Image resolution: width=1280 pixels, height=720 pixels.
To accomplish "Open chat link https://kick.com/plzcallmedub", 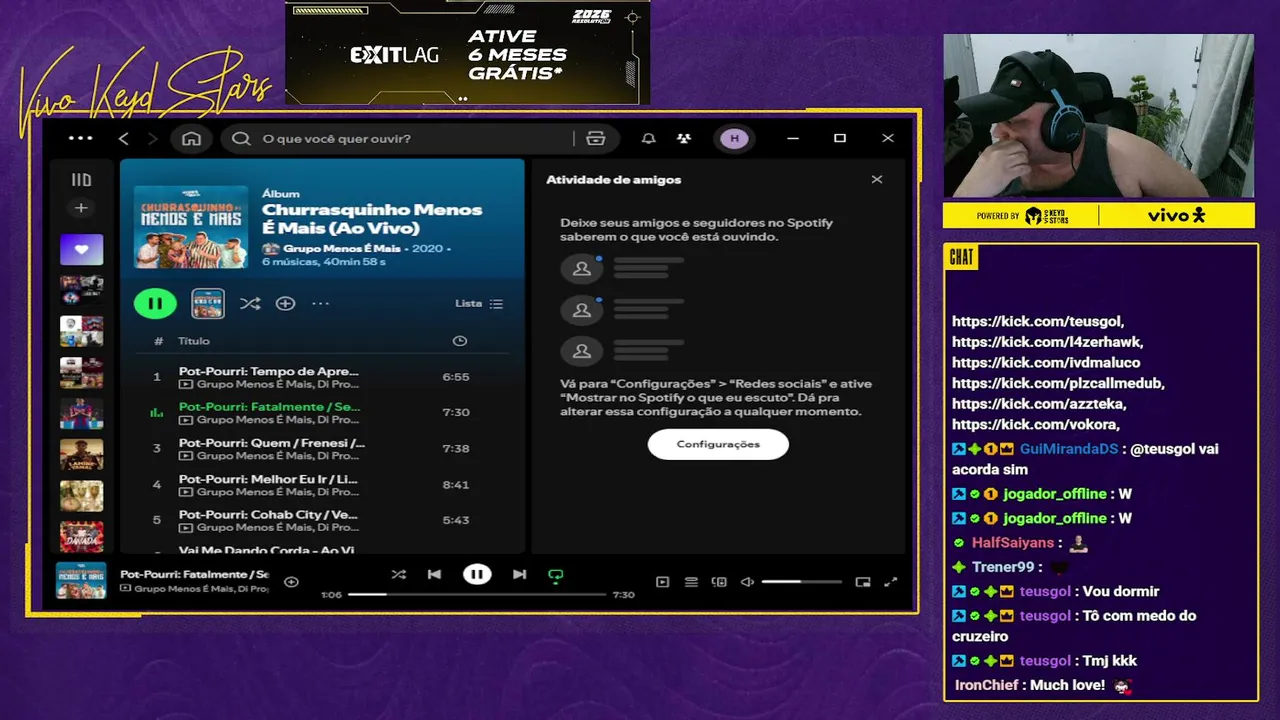I will (1058, 383).
